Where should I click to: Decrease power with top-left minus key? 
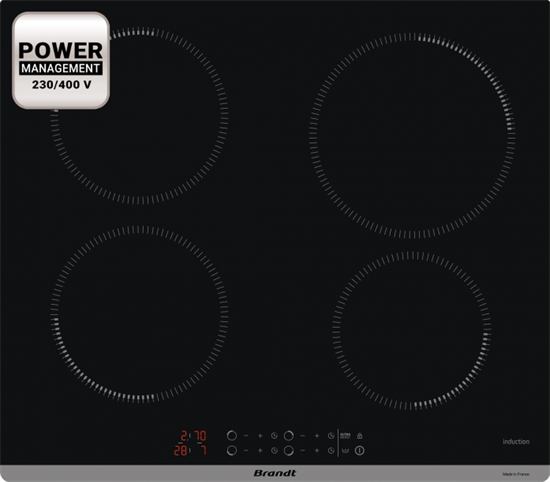pyautogui.click(x=246, y=436)
